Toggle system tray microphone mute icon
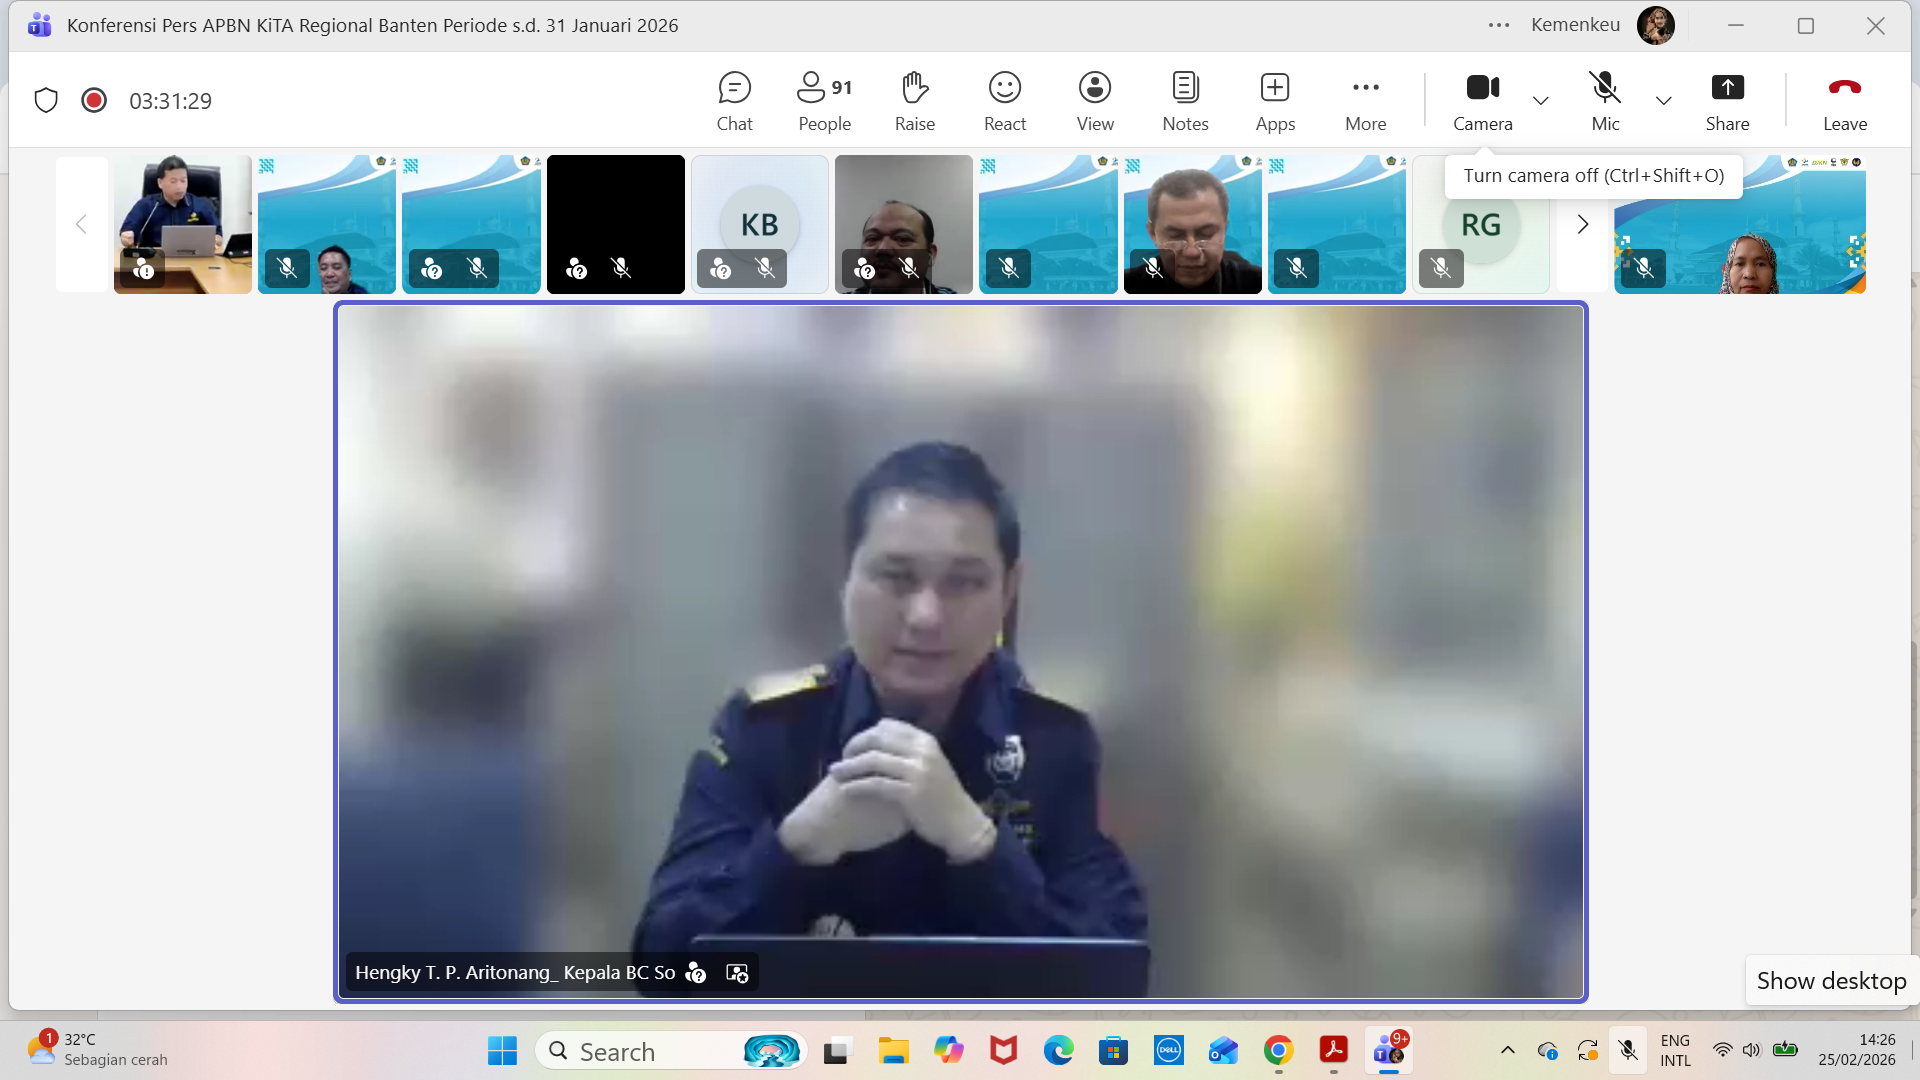Image resolution: width=1920 pixels, height=1080 pixels. (x=1628, y=1050)
